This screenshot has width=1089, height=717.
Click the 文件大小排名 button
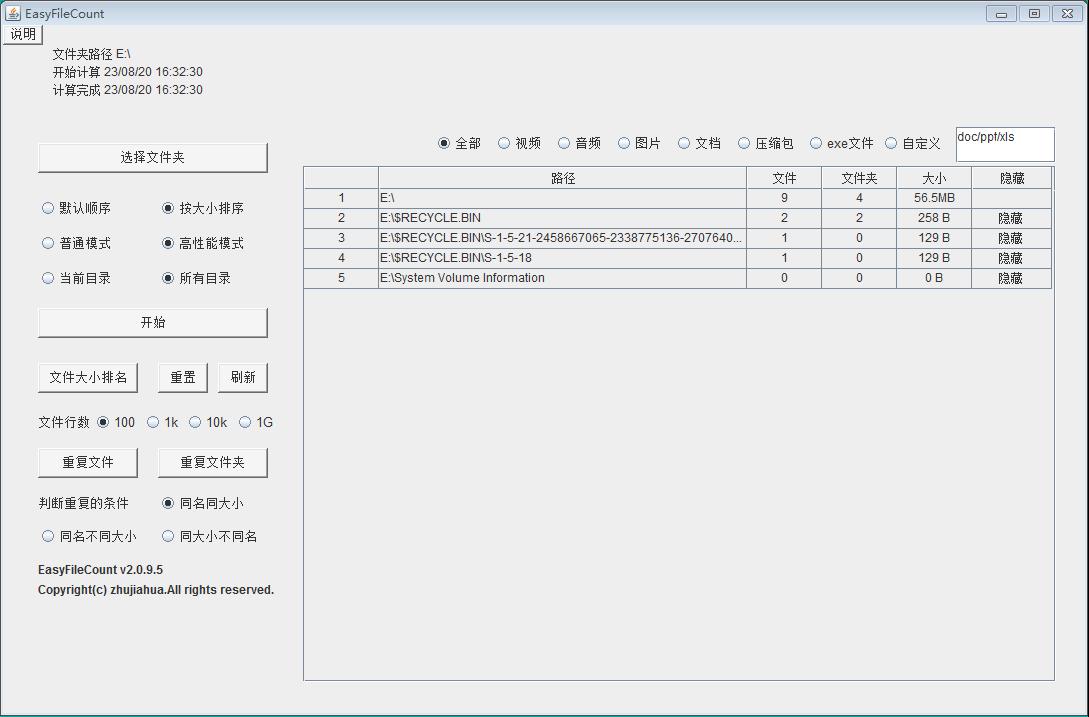pyautogui.click(x=88, y=378)
